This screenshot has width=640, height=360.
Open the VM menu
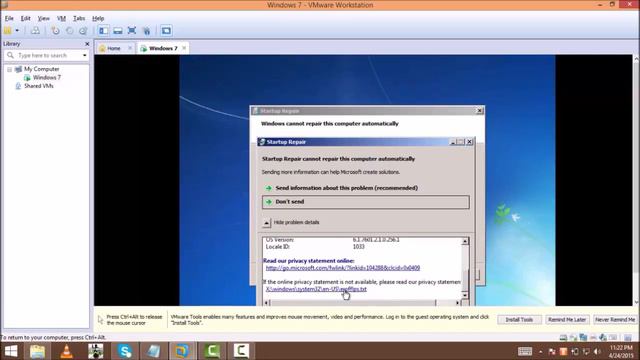click(61, 18)
